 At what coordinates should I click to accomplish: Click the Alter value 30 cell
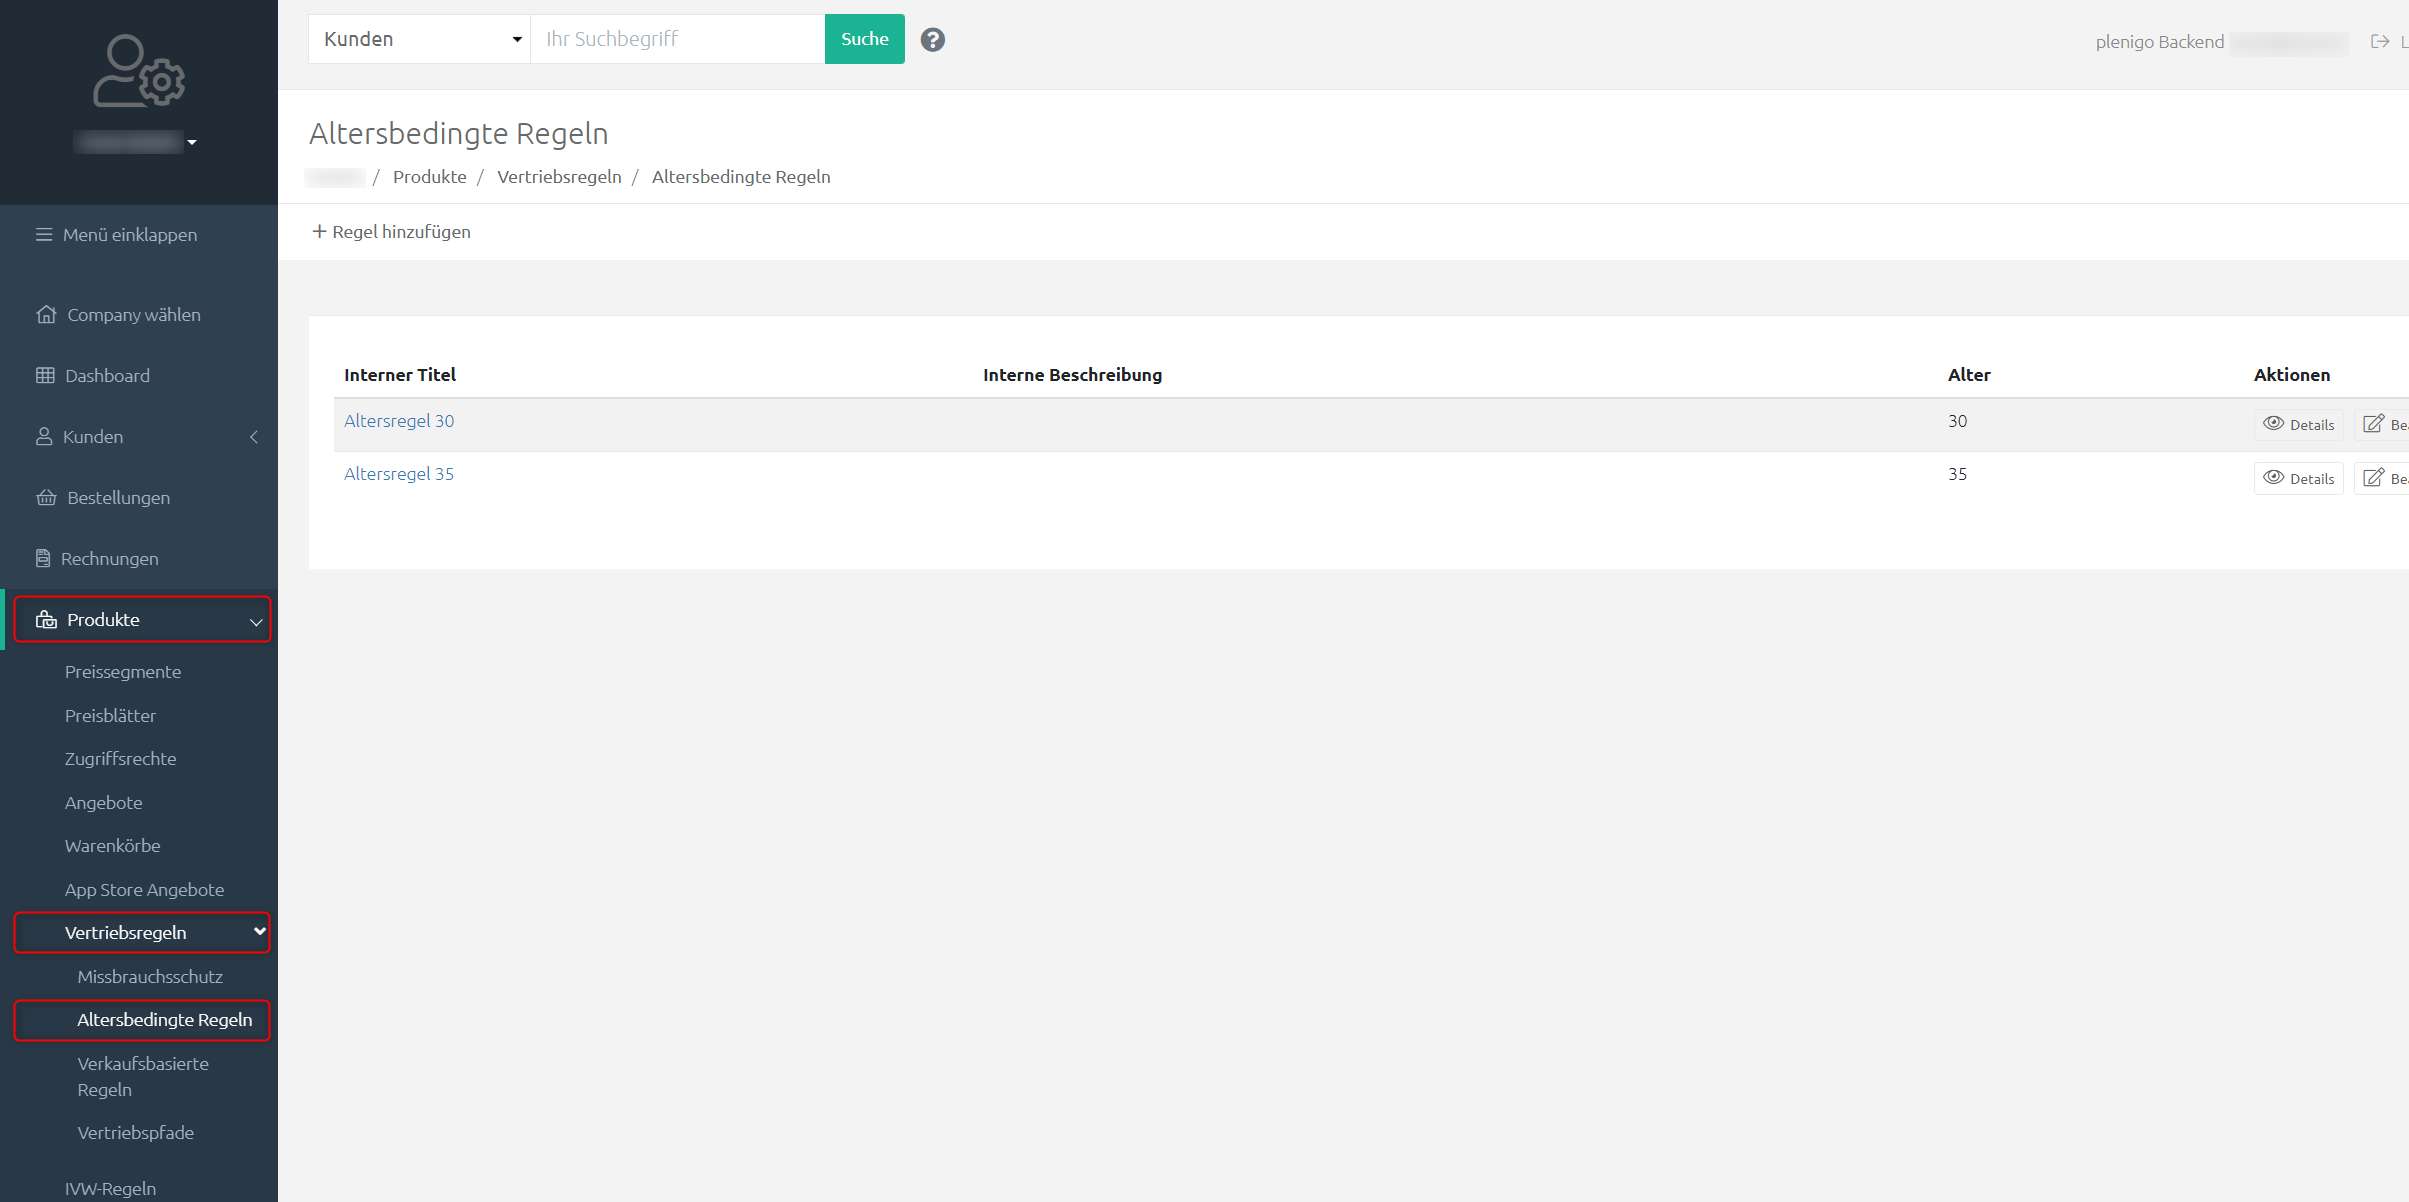tap(1957, 421)
